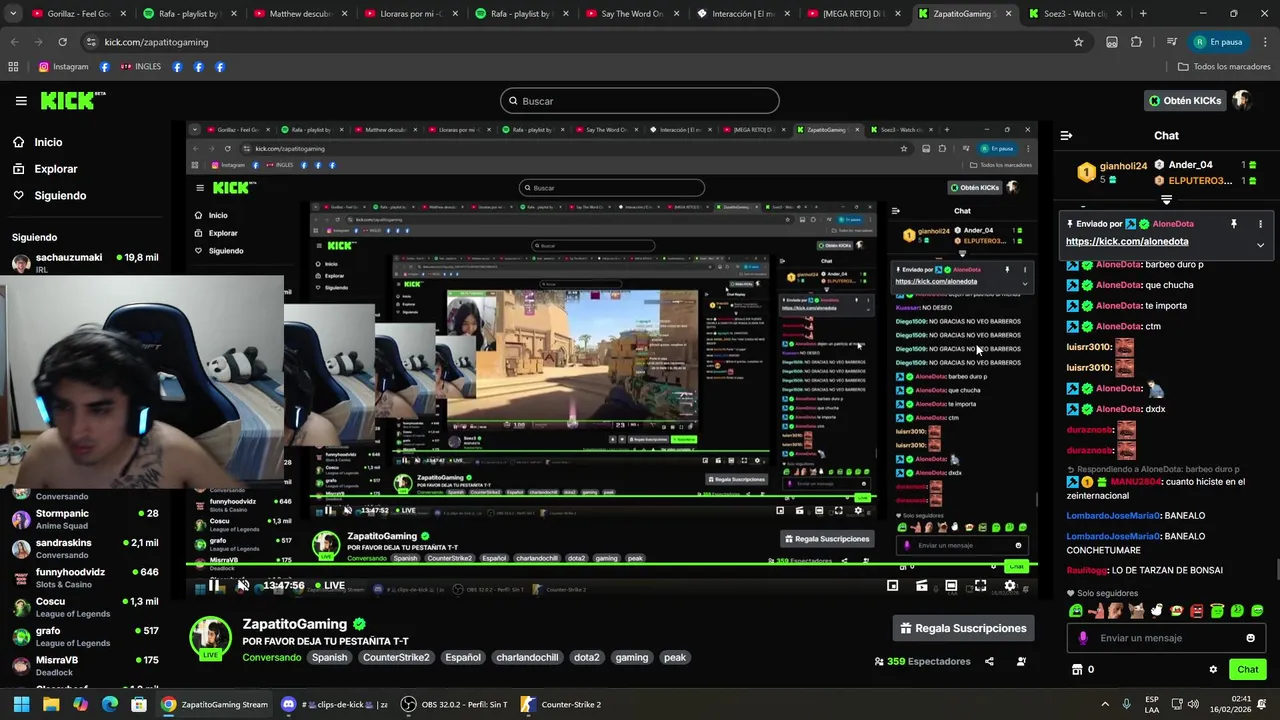This screenshot has height=720, width=1280.
Task: Click the first LombardoJoseMaria0 chat username
Action: (x=1112, y=516)
